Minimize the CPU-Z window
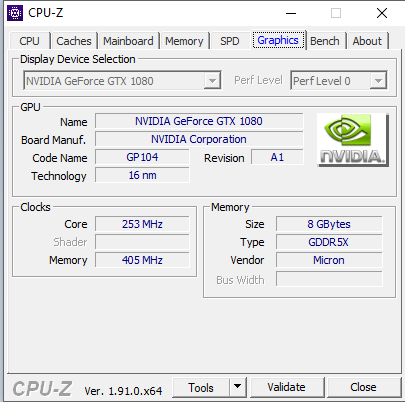Viewport: 405px width, 402px height. click(x=291, y=13)
